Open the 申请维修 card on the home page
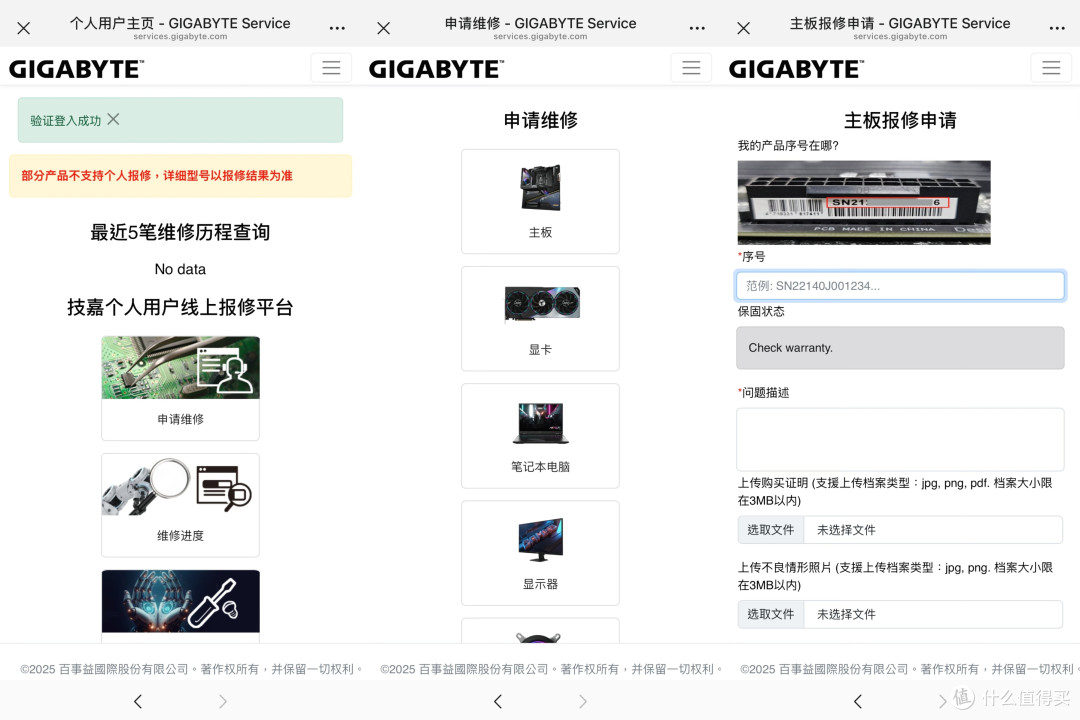 tap(180, 388)
